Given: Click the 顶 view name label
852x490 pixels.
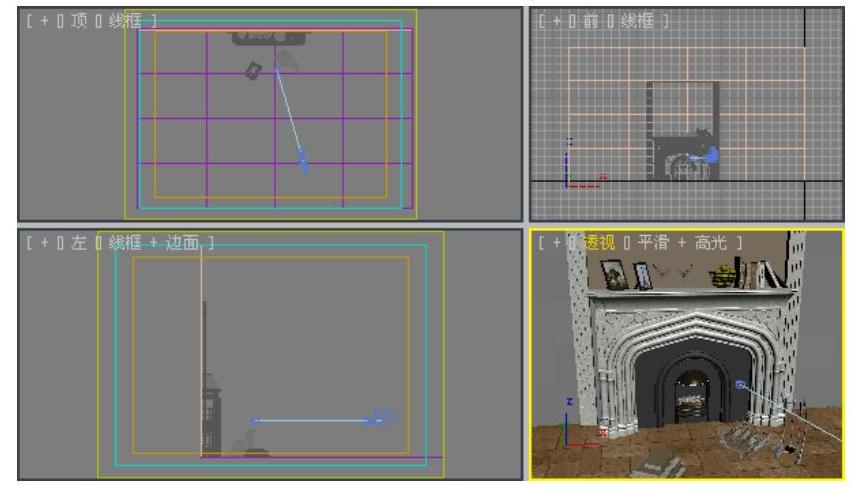Looking at the screenshot, I should [79, 21].
